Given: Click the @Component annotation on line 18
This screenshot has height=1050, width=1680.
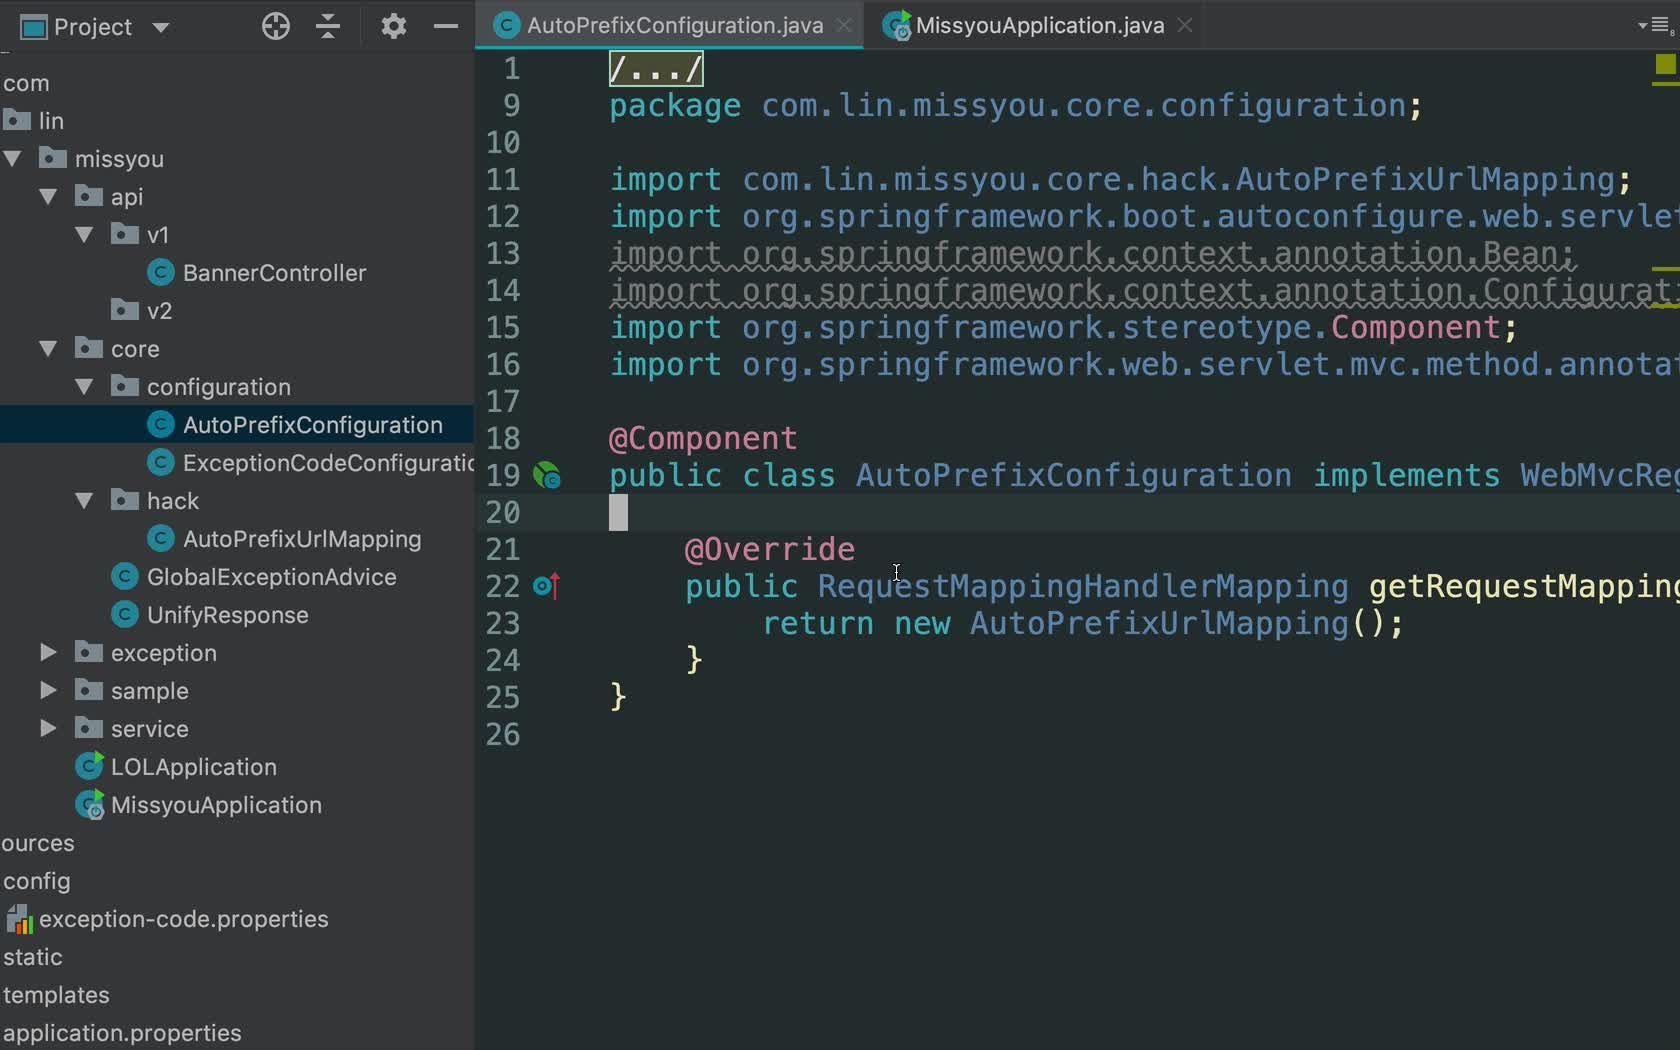Looking at the screenshot, I should tap(703, 438).
